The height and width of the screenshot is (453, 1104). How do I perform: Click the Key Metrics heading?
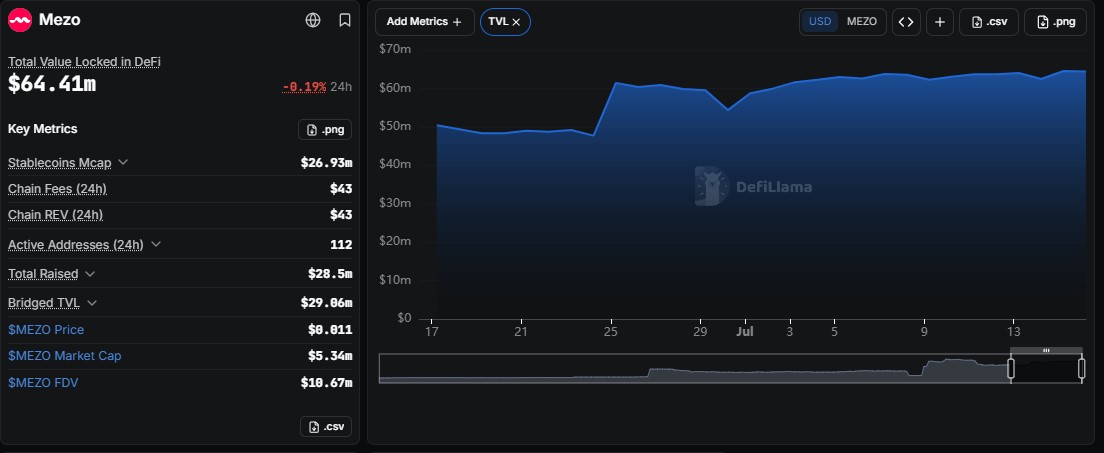[x=42, y=129]
